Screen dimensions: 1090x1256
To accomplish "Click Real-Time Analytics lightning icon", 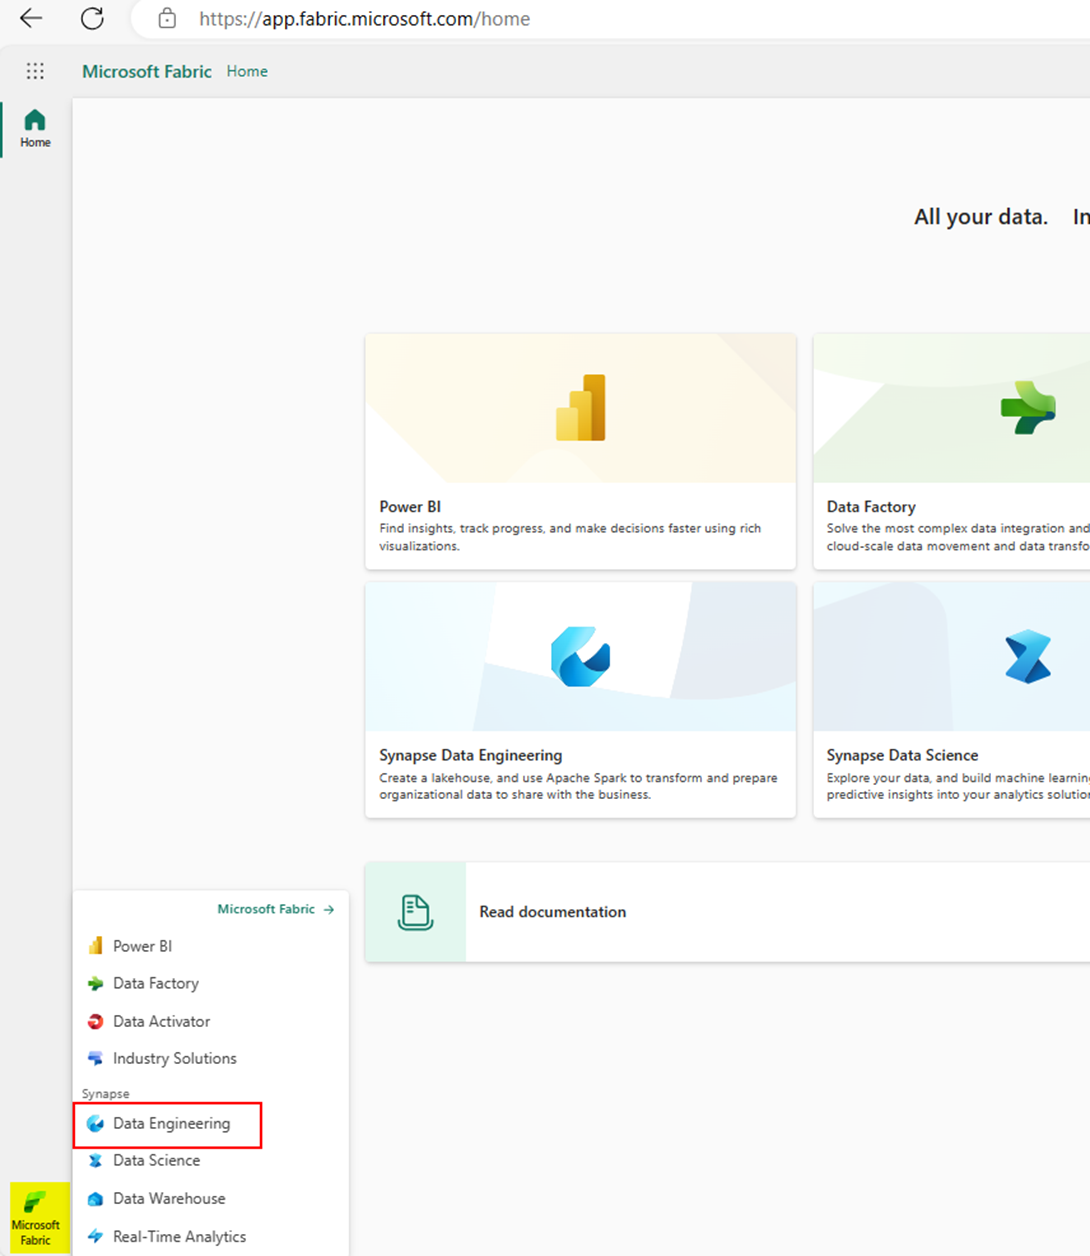I will pos(95,1236).
